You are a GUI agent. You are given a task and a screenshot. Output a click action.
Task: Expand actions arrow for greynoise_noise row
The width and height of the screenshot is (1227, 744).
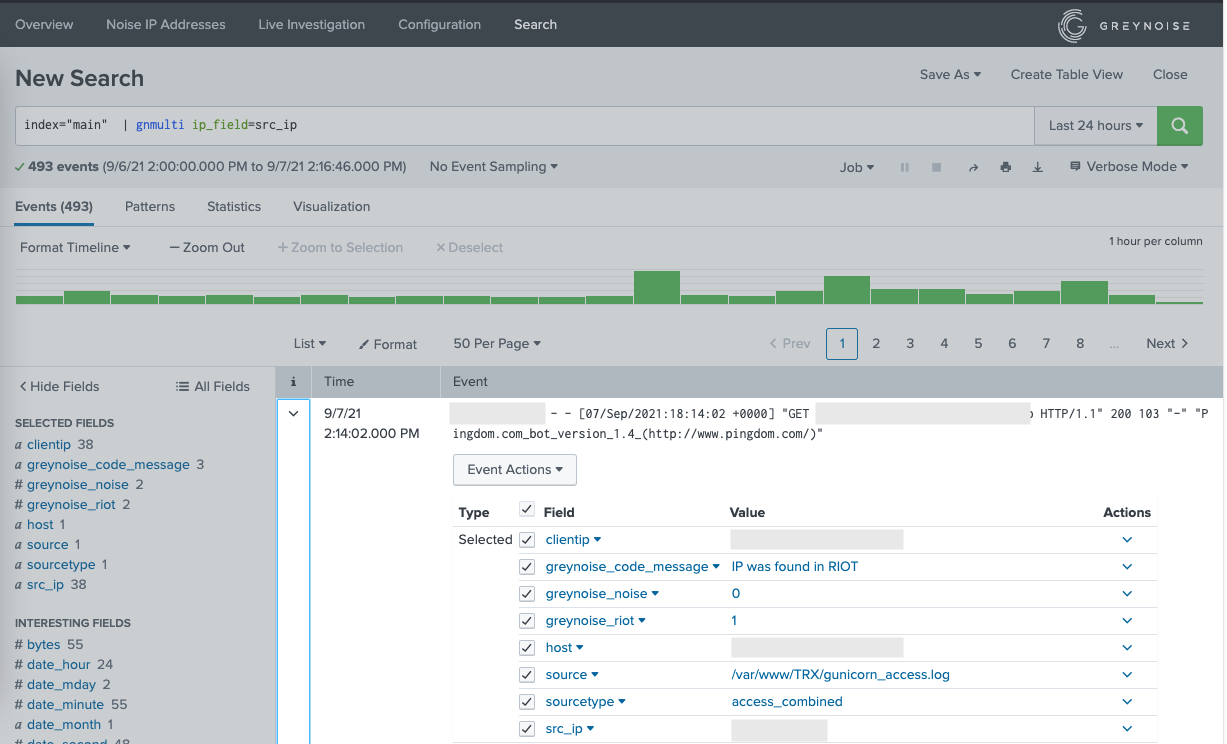coord(1127,593)
